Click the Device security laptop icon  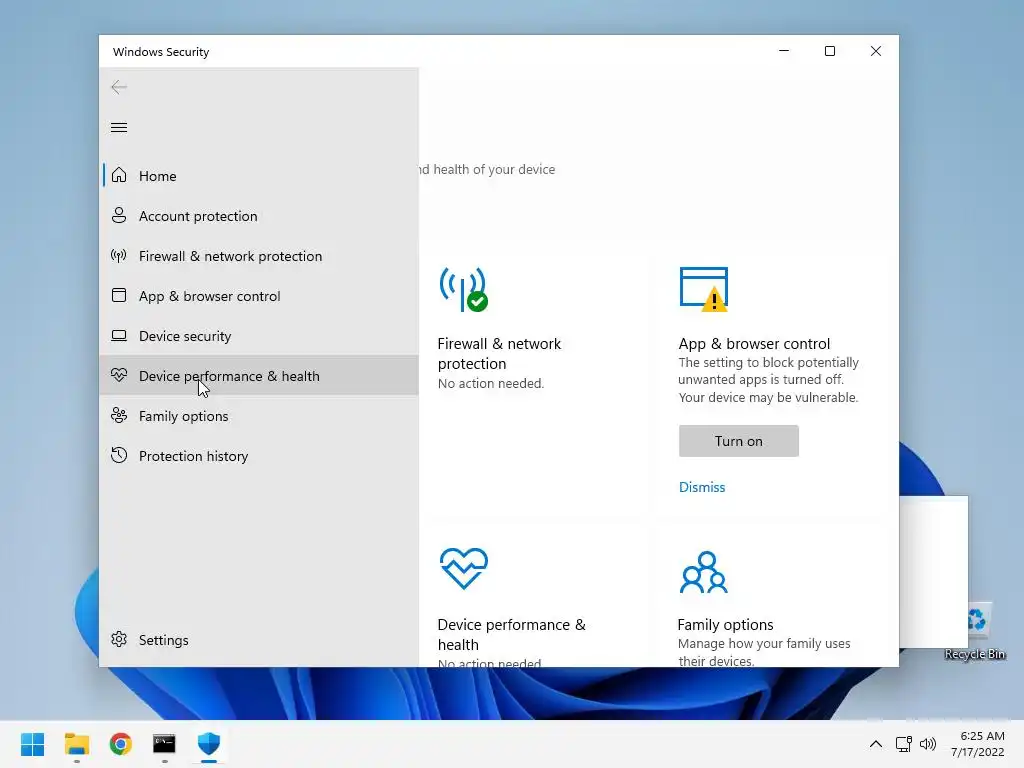coord(119,336)
